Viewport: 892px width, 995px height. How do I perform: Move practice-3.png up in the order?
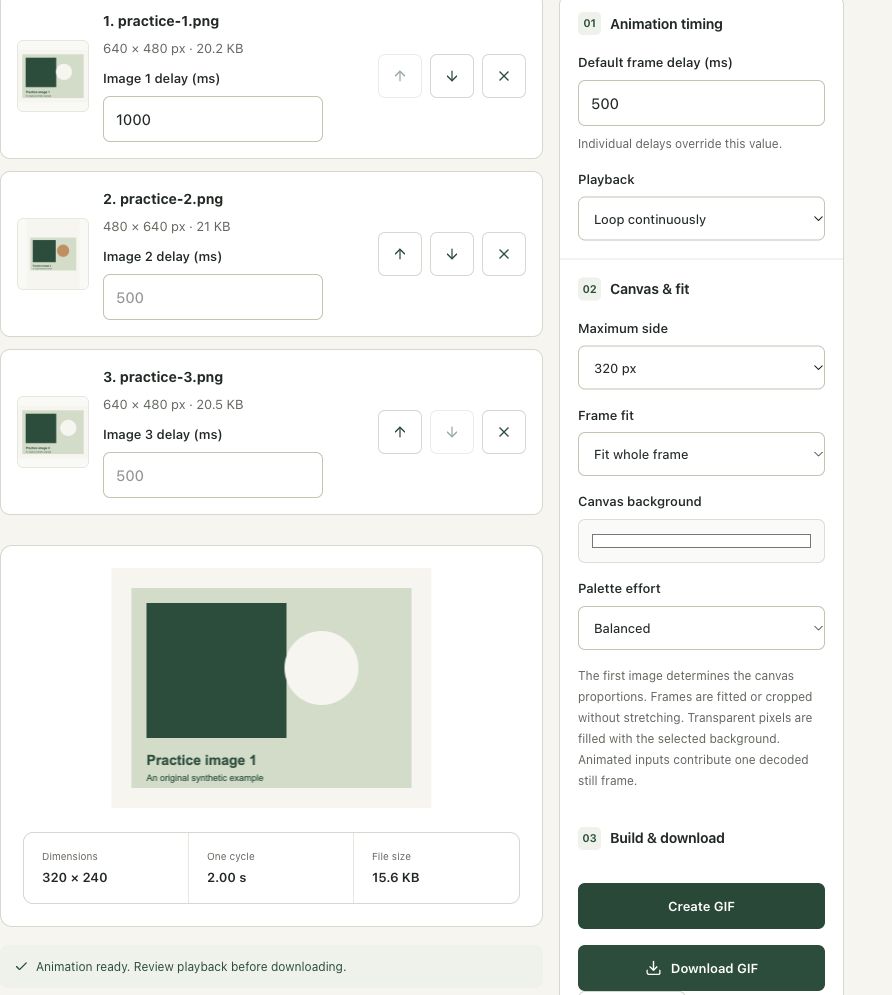[x=400, y=432]
